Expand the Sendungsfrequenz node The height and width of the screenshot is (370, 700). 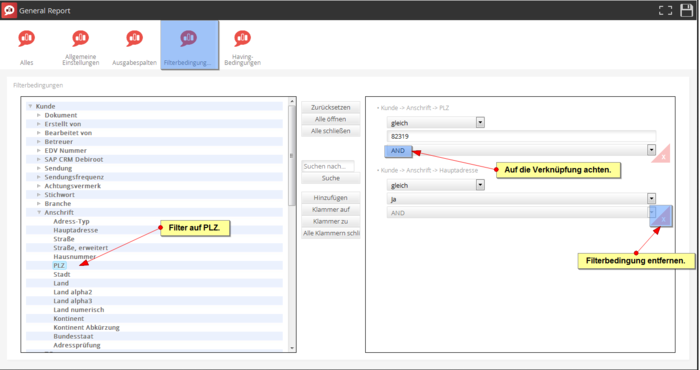click(x=39, y=177)
